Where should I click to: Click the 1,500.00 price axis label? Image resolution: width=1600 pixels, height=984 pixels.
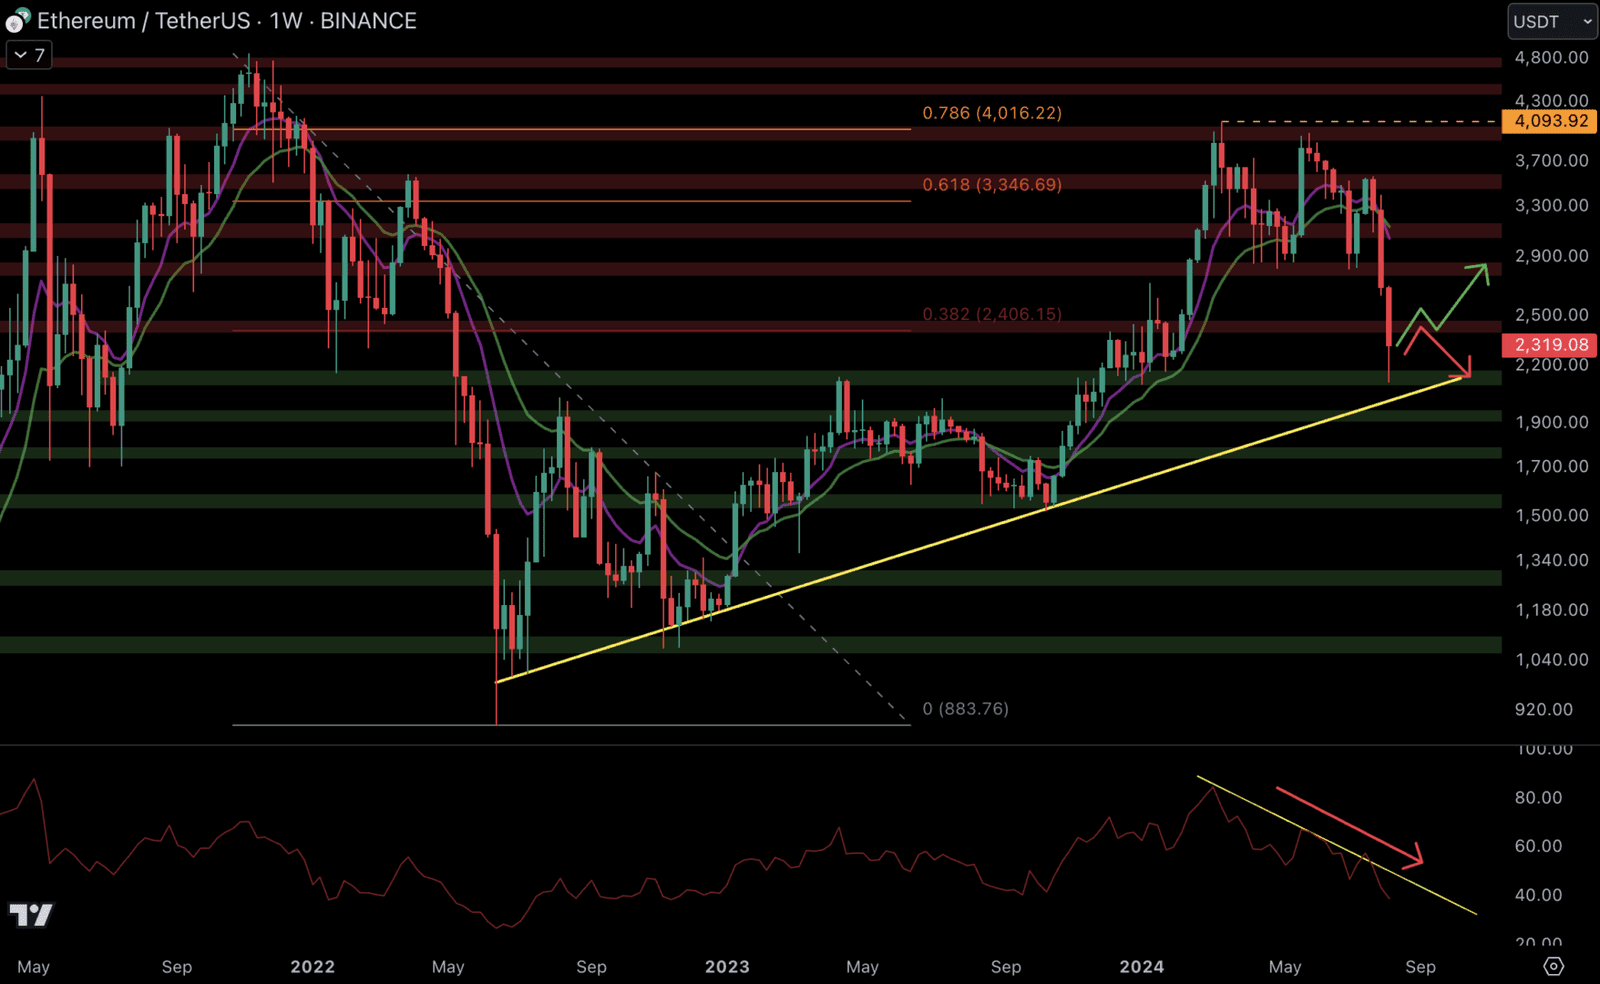(x=1551, y=516)
